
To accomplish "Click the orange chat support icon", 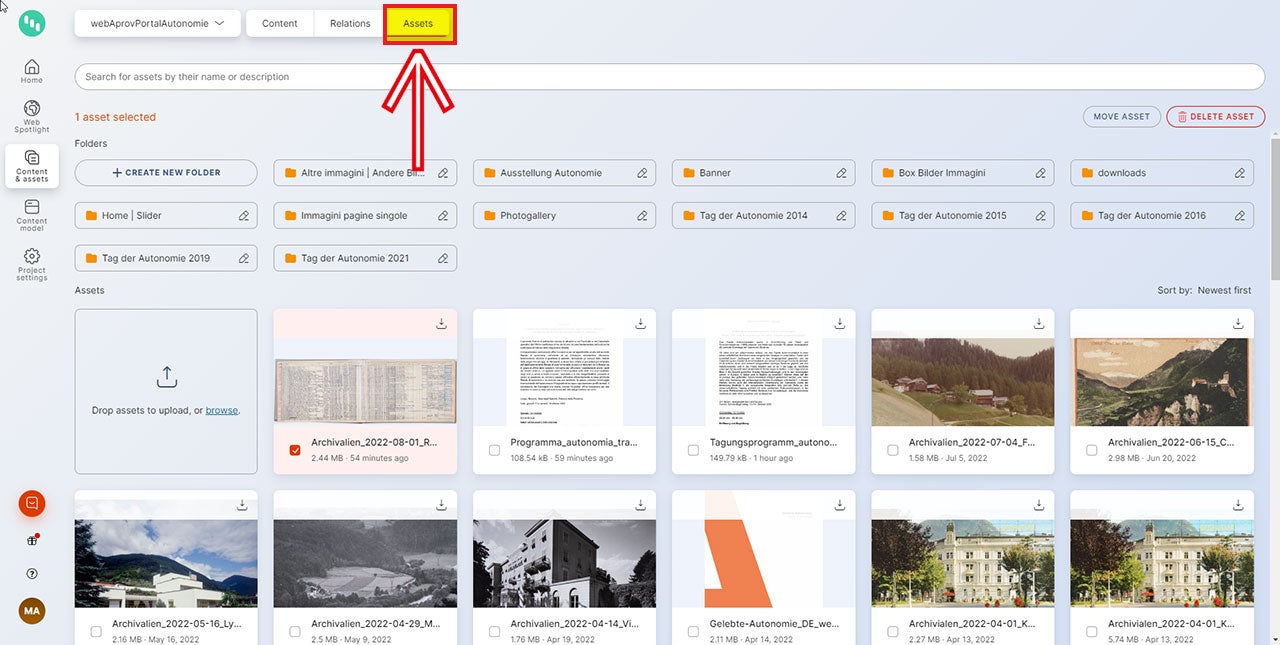I will (x=32, y=504).
